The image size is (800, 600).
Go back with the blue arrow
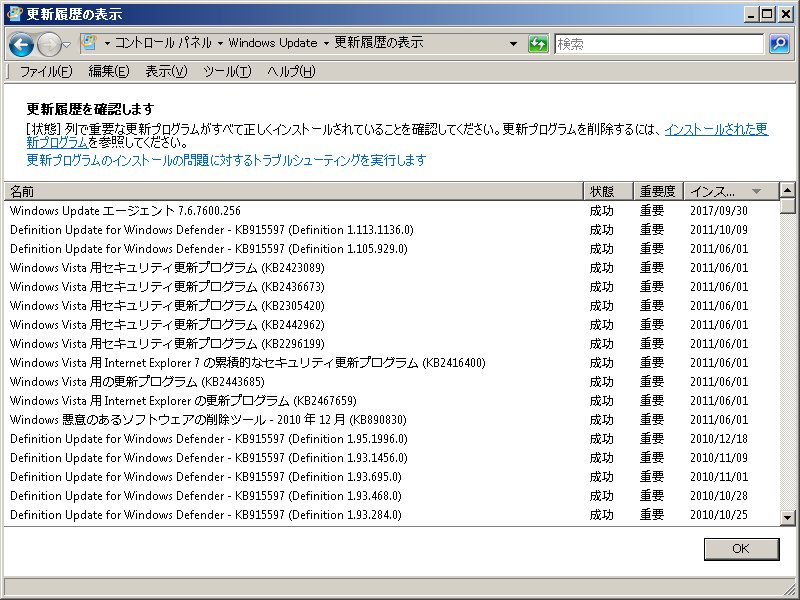[x=21, y=45]
